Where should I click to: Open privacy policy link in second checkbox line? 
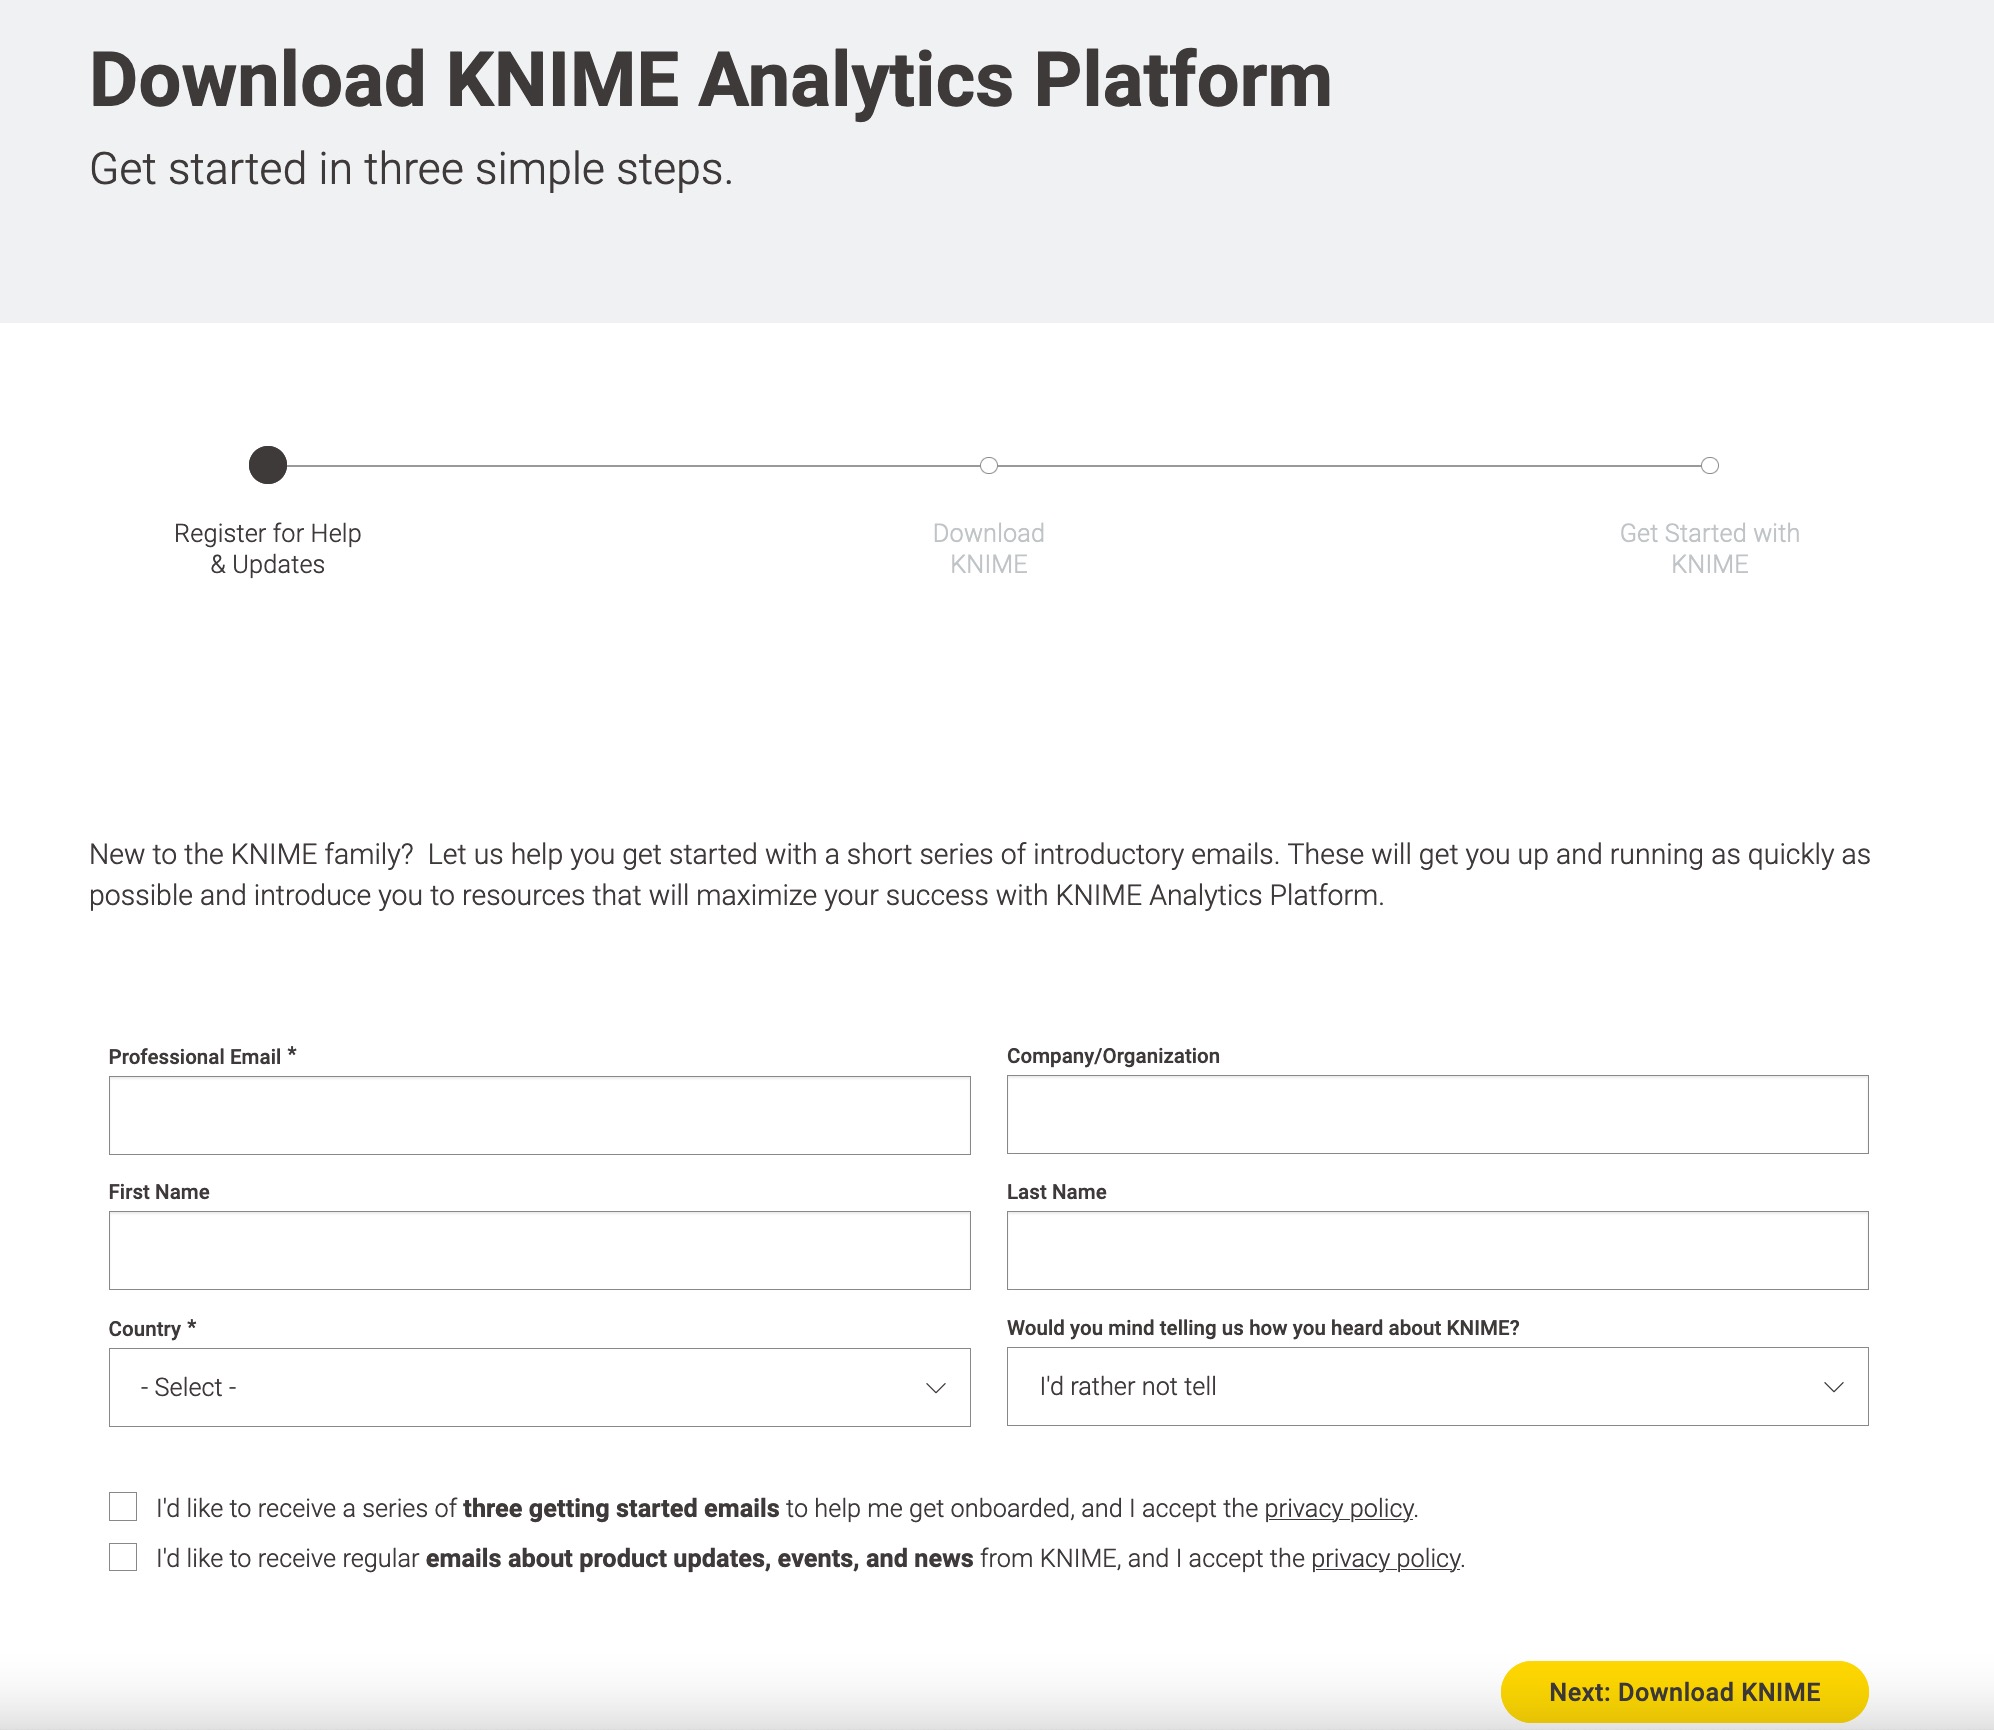click(x=1385, y=1558)
